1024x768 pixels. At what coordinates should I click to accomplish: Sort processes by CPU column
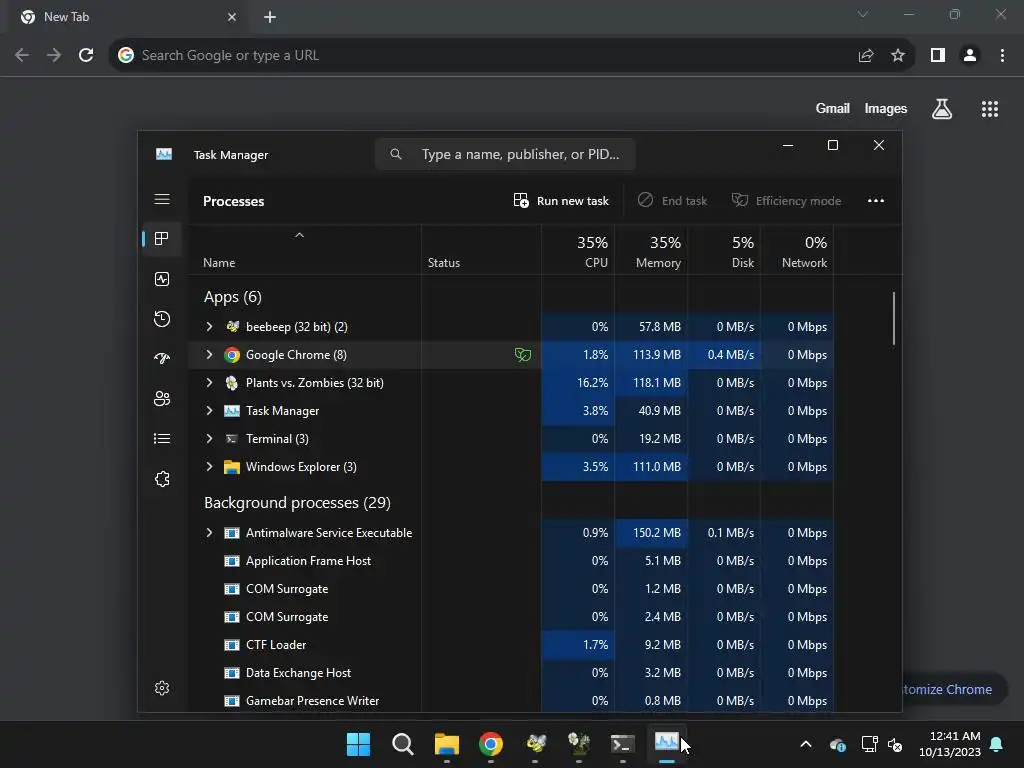coord(578,251)
